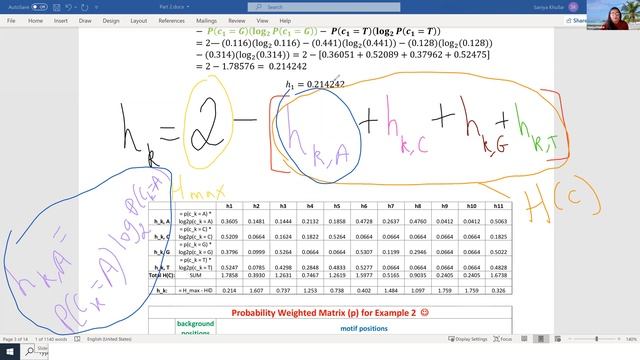Click the zoom percentage level
640x360 pixels.
click(631, 339)
